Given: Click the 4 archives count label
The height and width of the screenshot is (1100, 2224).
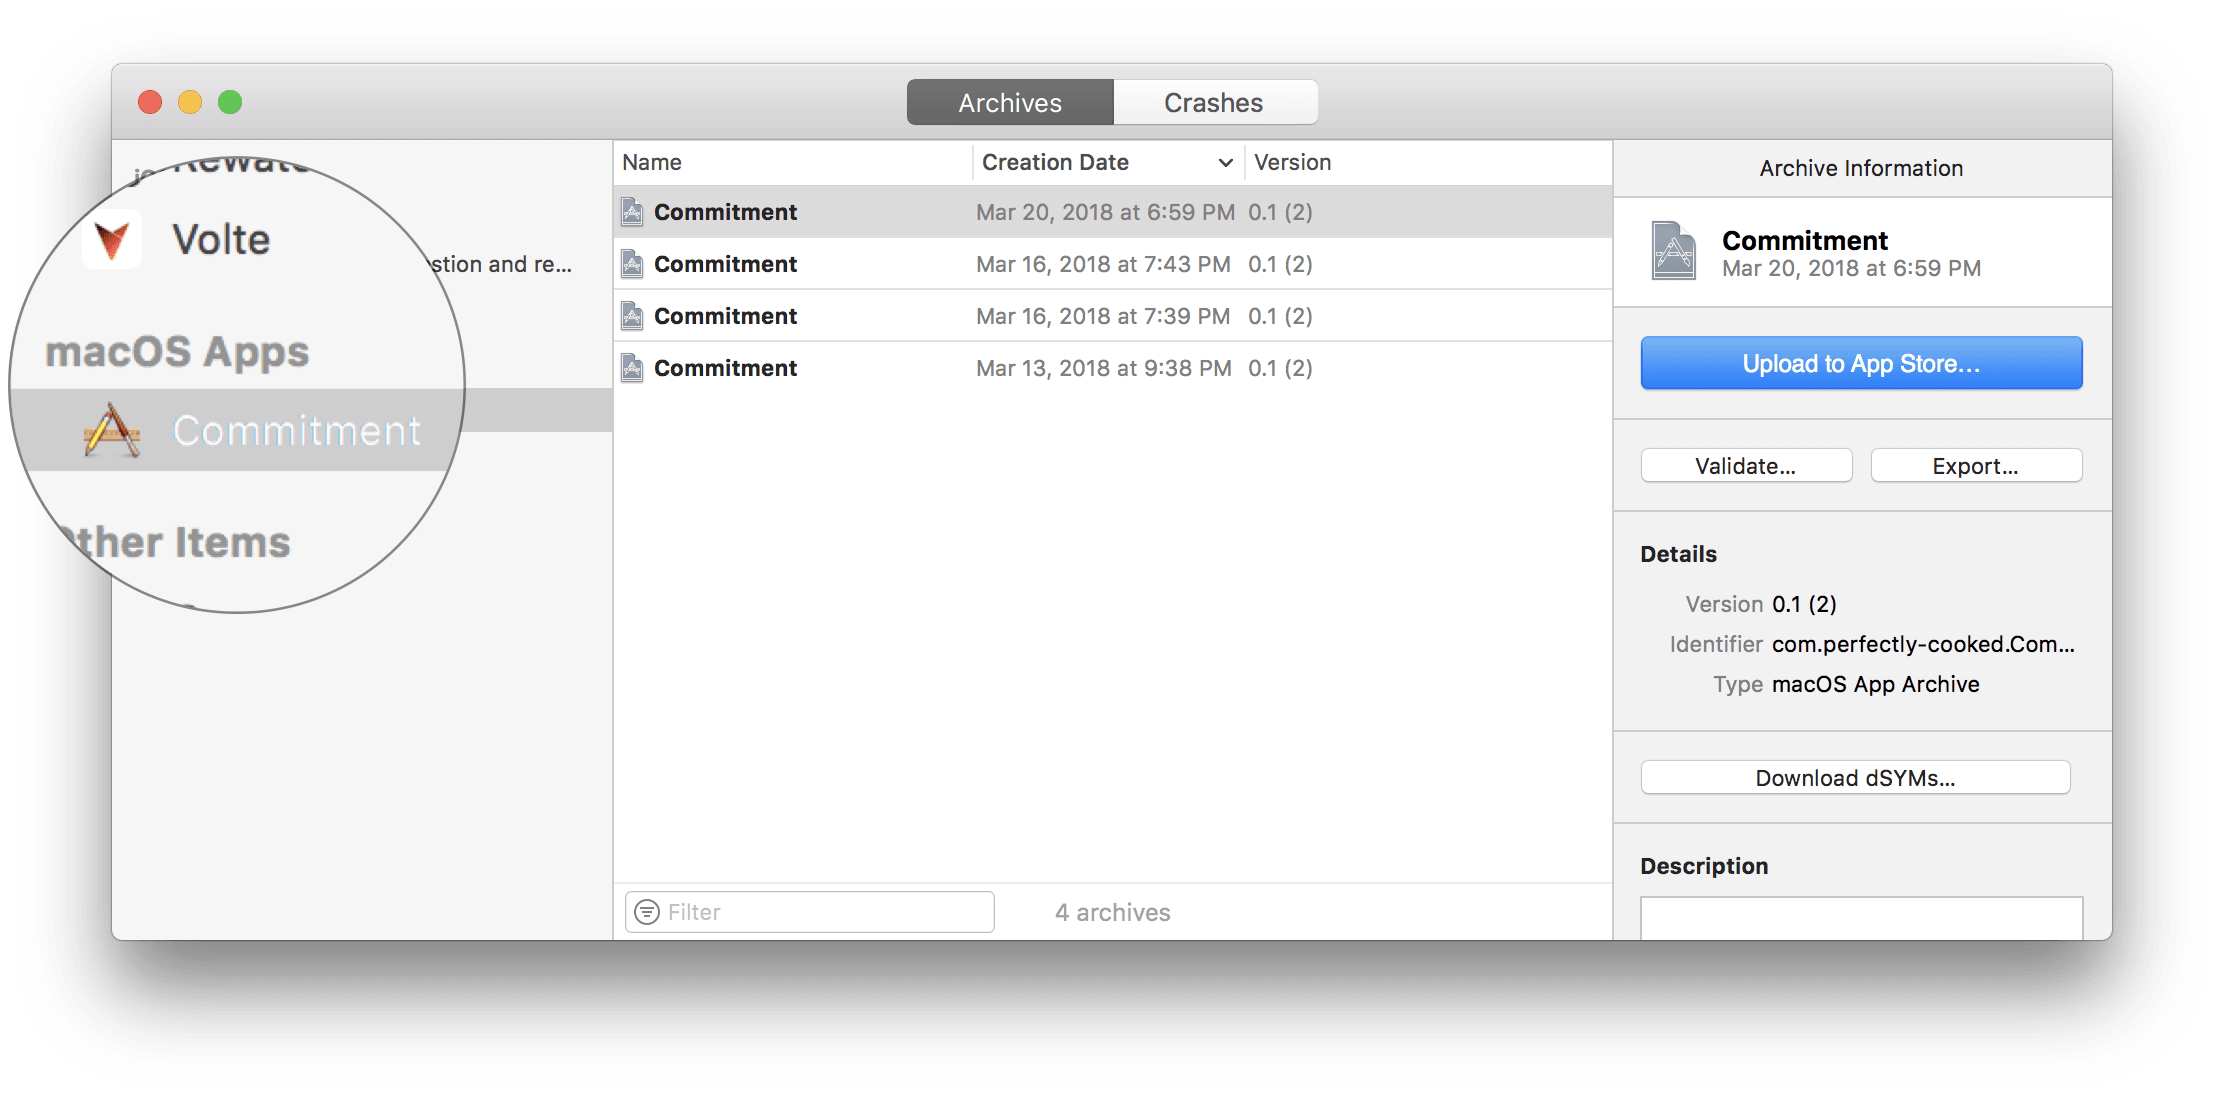Looking at the screenshot, I should coord(1113,912).
